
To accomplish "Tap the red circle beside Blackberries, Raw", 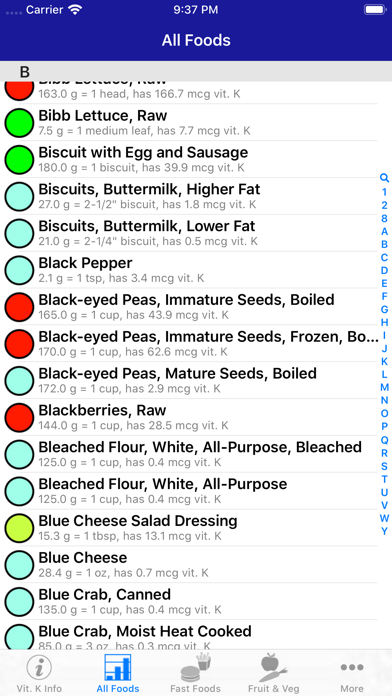I will [x=20, y=417].
